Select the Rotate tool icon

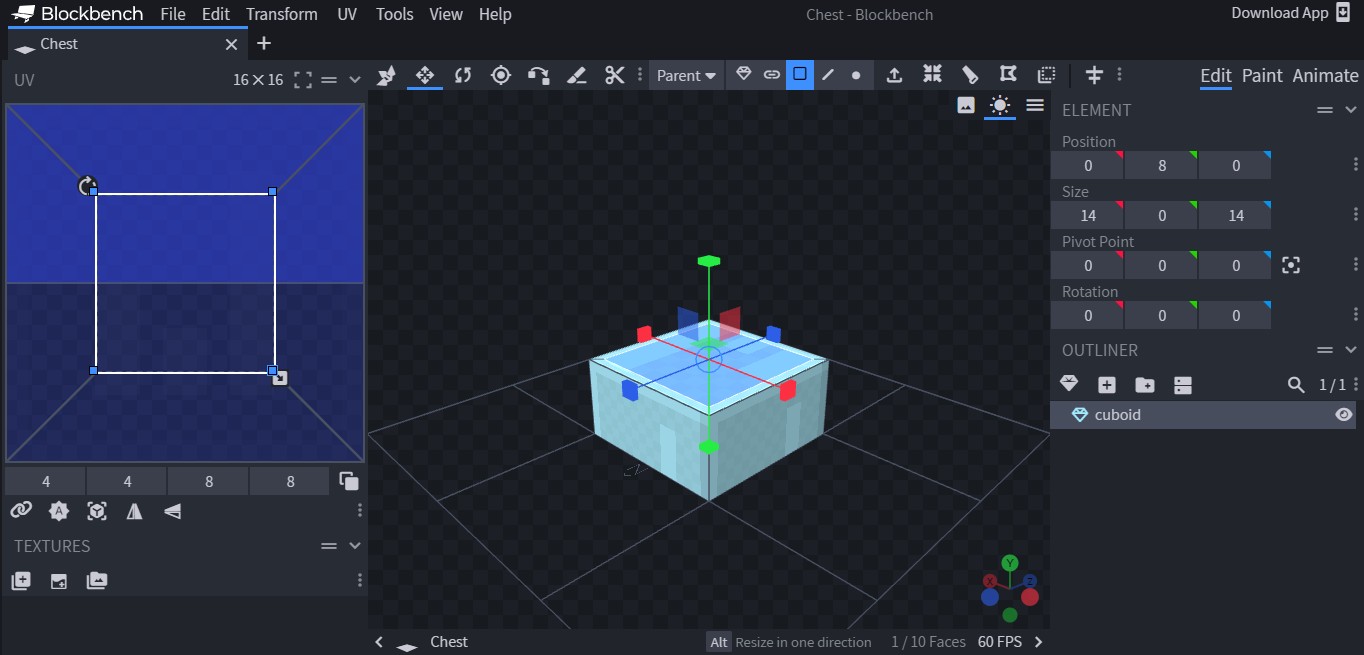pyautogui.click(x=462, y=75)
